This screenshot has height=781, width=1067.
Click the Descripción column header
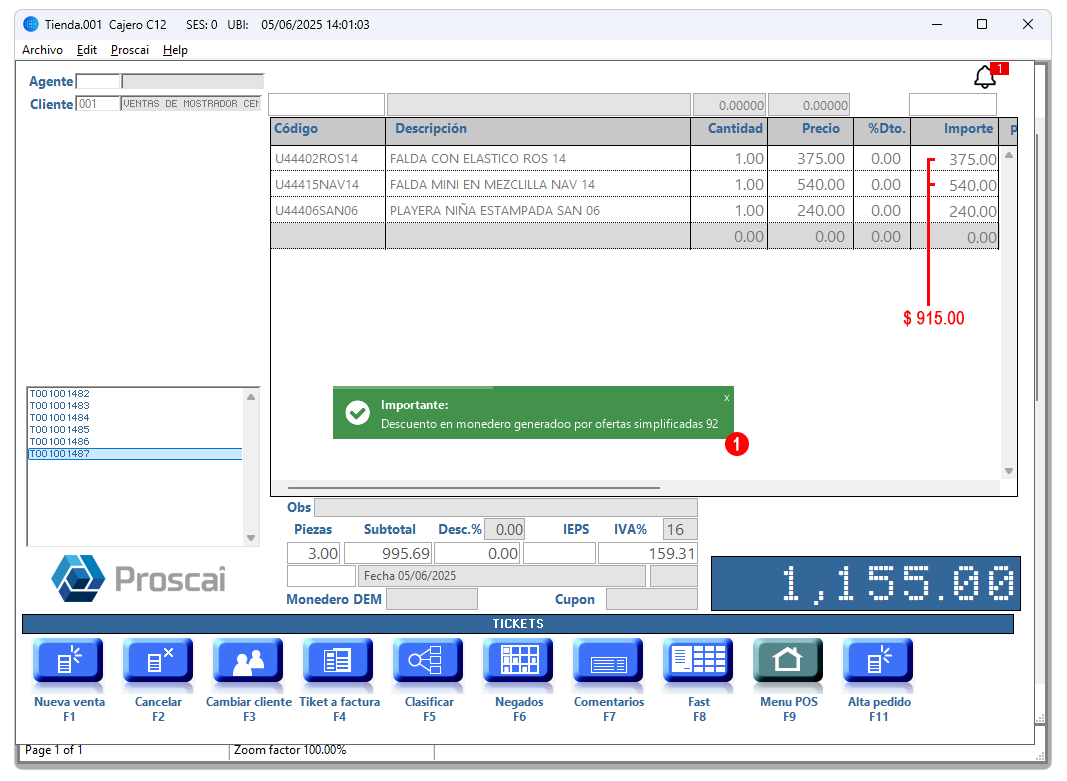pos(538,129)
